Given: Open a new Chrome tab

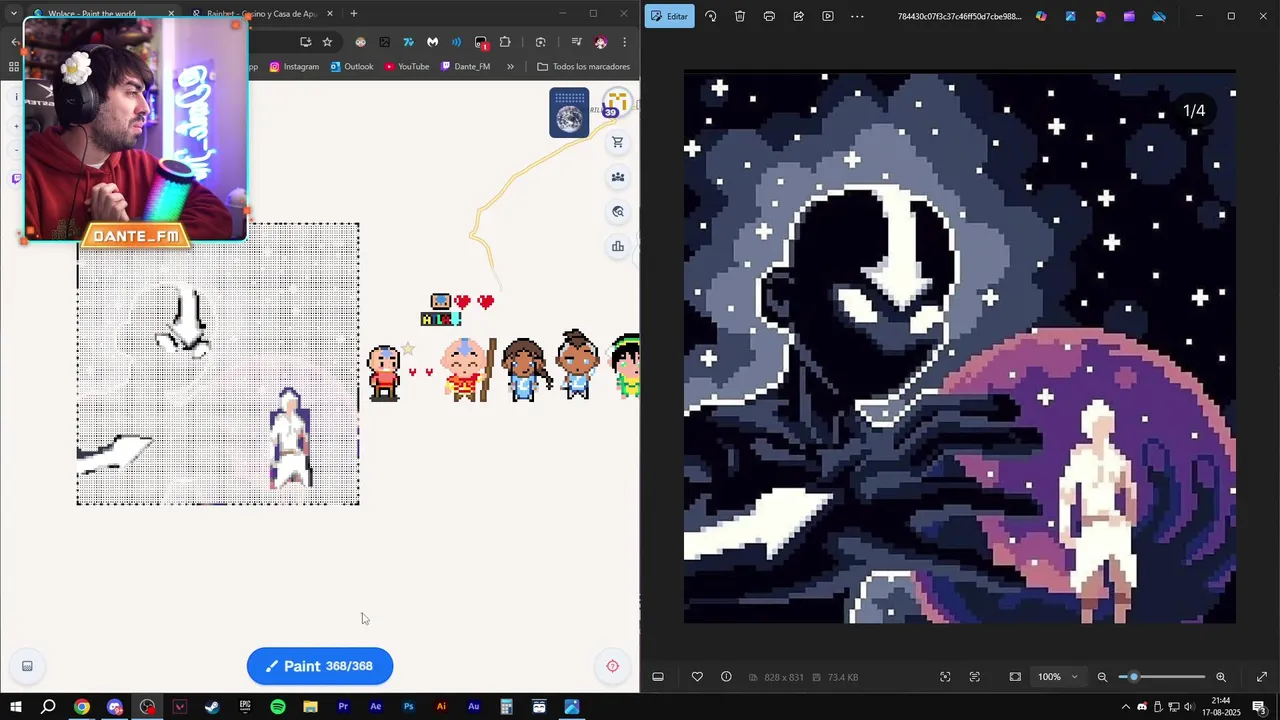Looking at the screenshot, I should coord(353,14).
